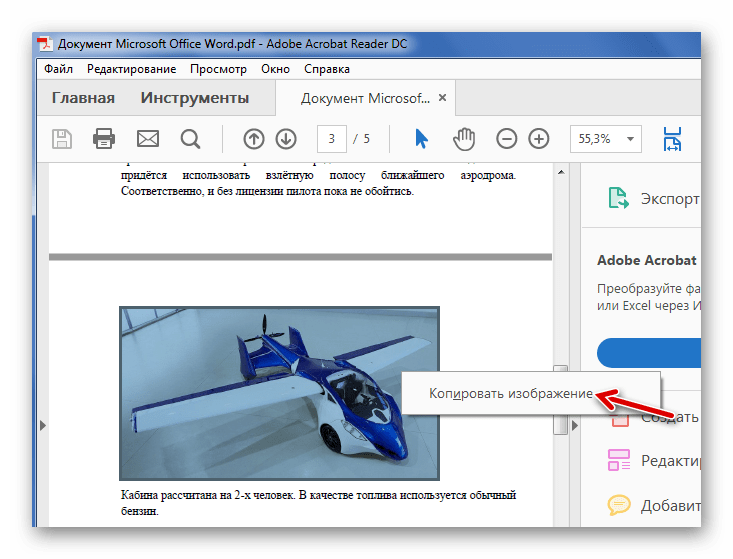Choose Копировать изображение from the context menu
Image resolution: width=733 pixels, height=559 pixels.
(x=511, y=394)
